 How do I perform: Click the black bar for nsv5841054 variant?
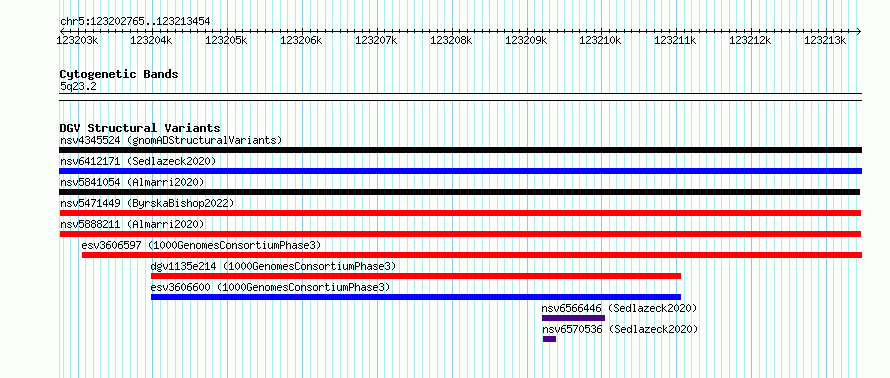pyautogui.click(x=459, y=192)
